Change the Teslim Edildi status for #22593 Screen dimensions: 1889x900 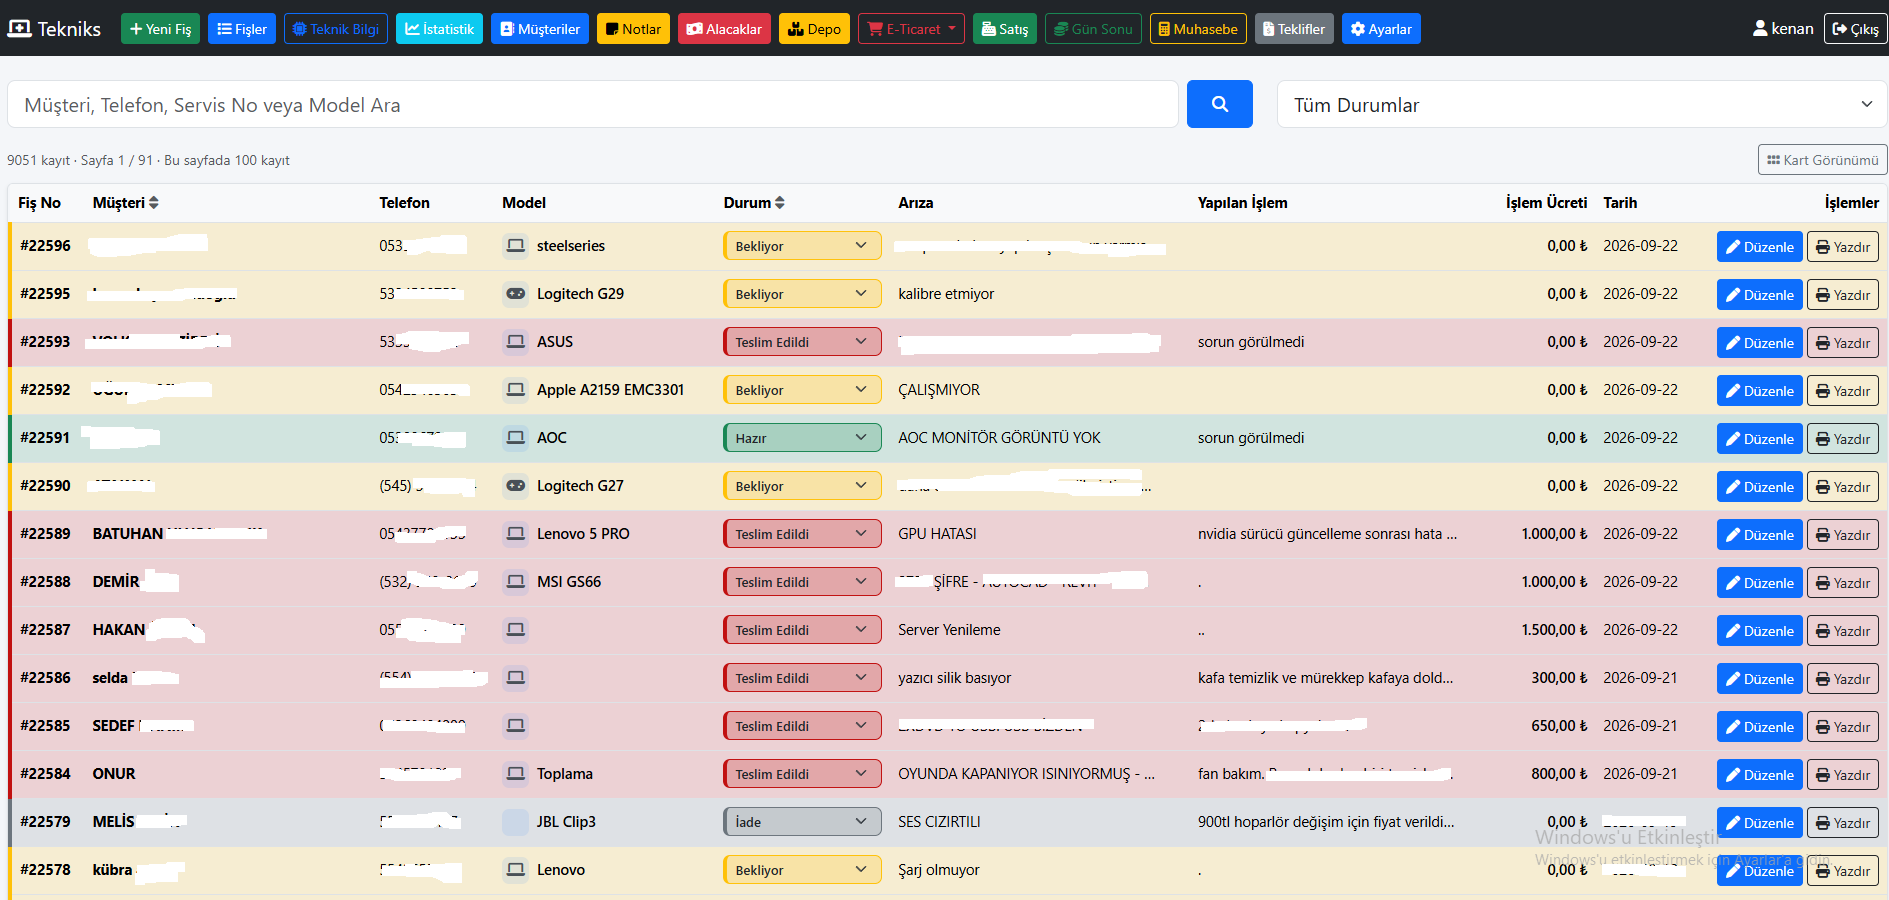(x=802, y=342)
